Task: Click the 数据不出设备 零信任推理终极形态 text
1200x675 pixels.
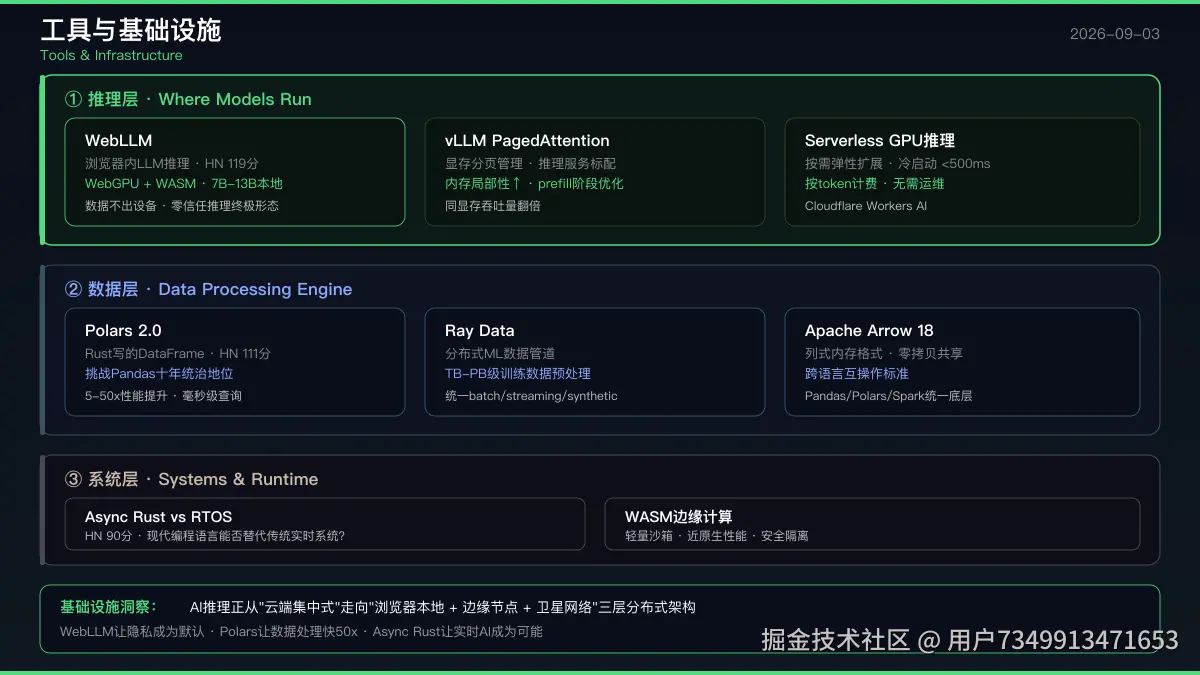Action: coord(182,206)
